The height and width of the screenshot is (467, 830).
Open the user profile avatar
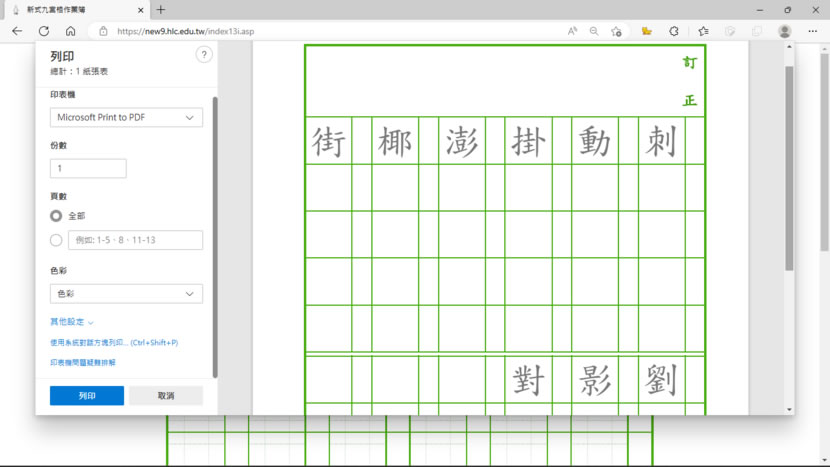(x=784, y=31)
